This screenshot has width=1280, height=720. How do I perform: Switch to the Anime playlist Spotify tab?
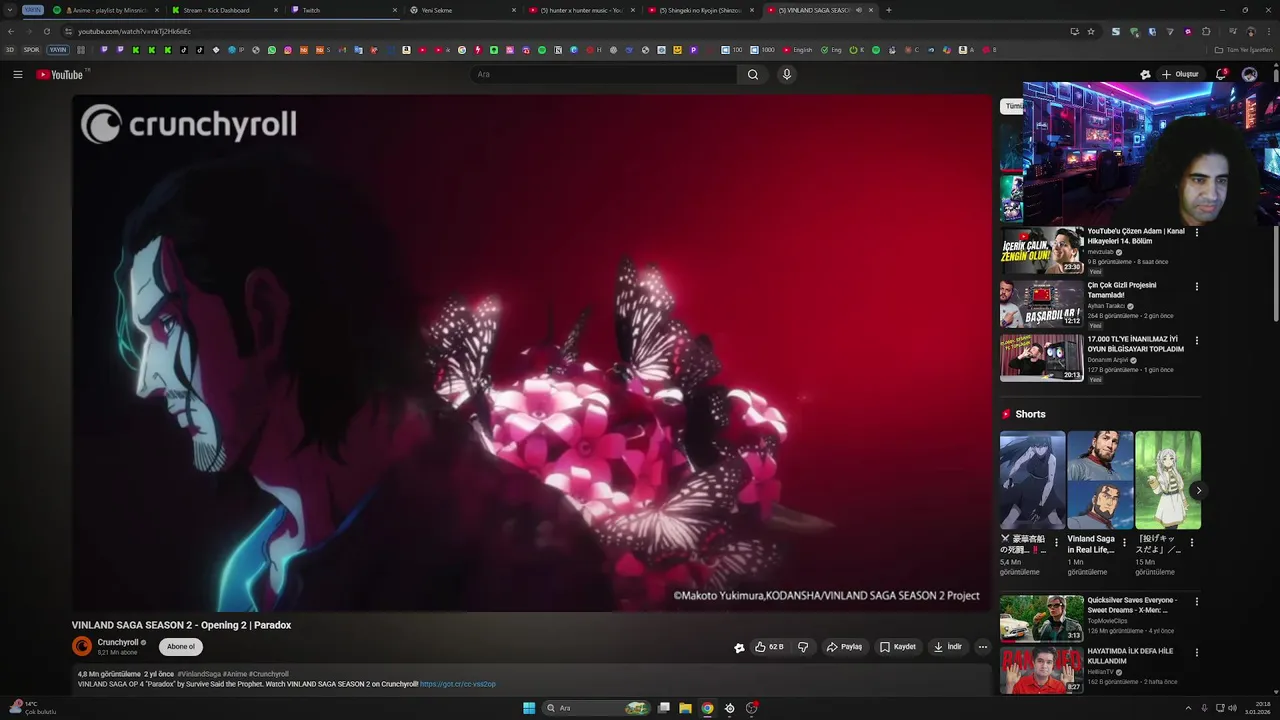[106, 10]
